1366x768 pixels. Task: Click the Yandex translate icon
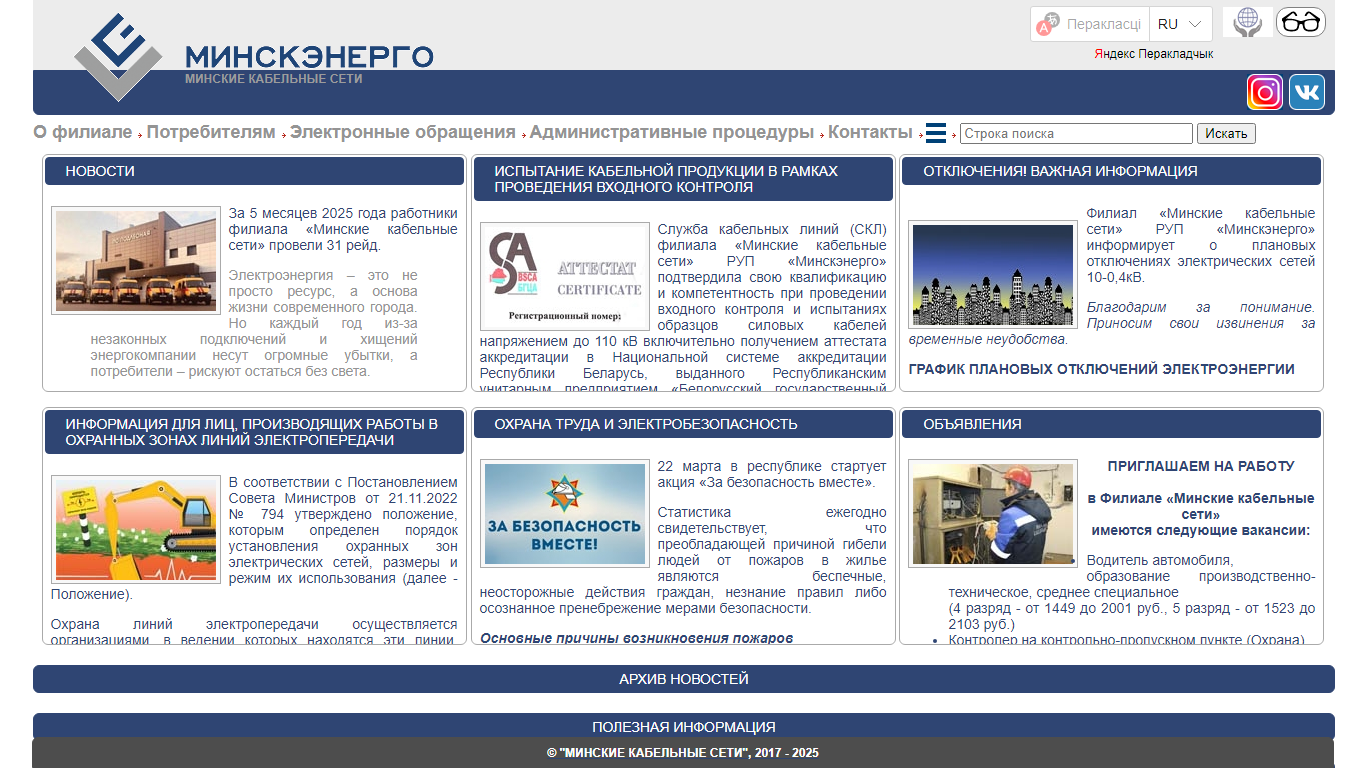[1047, 24]
